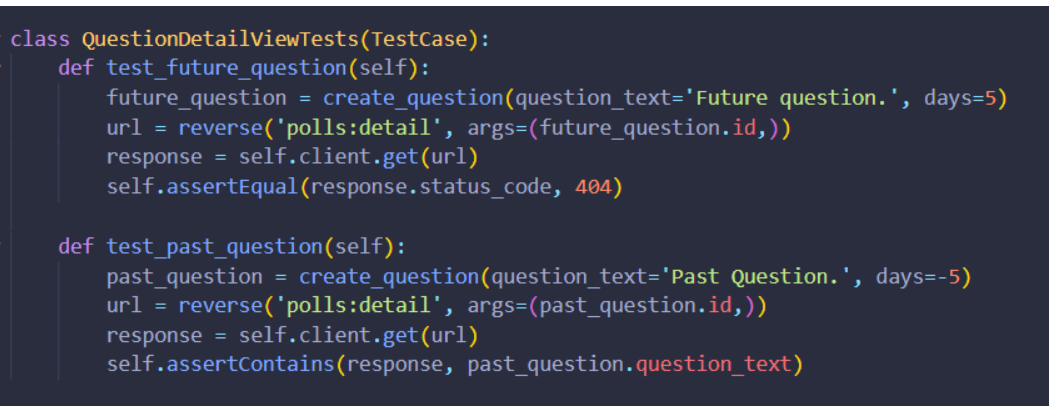Viewport: 1054px width, 406px height.
Task: Click the 404 status code number
Action: [x=594, y=188]
